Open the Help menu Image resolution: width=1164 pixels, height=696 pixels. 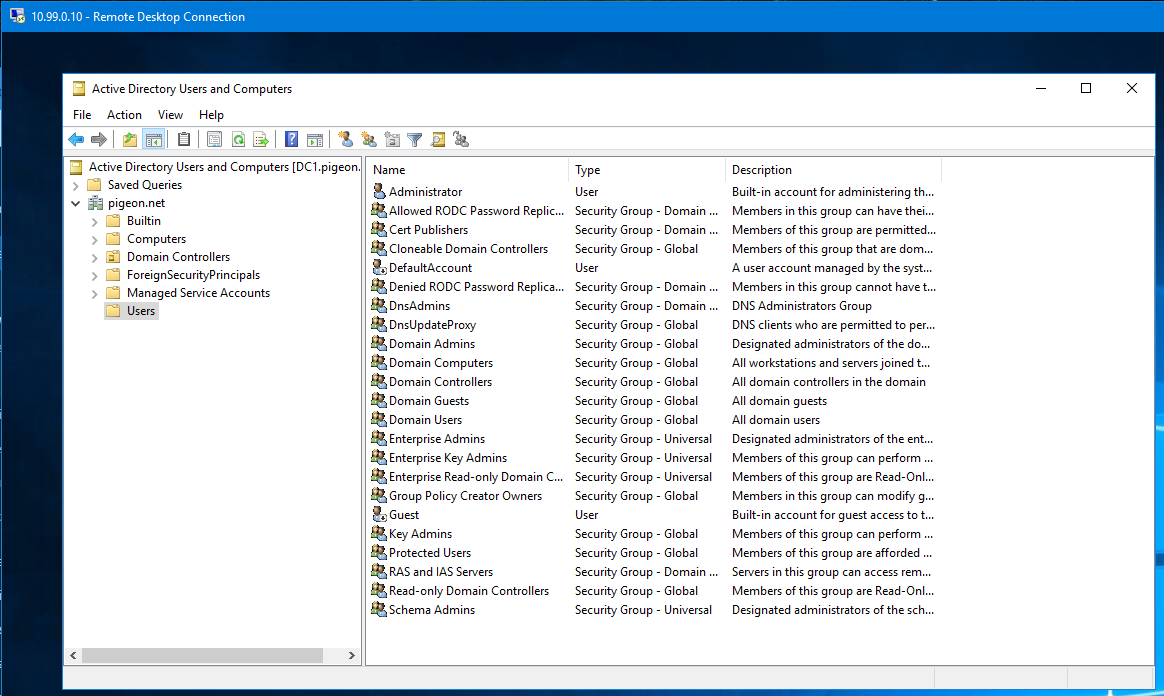pyautogui.click(x=211, y=115)
